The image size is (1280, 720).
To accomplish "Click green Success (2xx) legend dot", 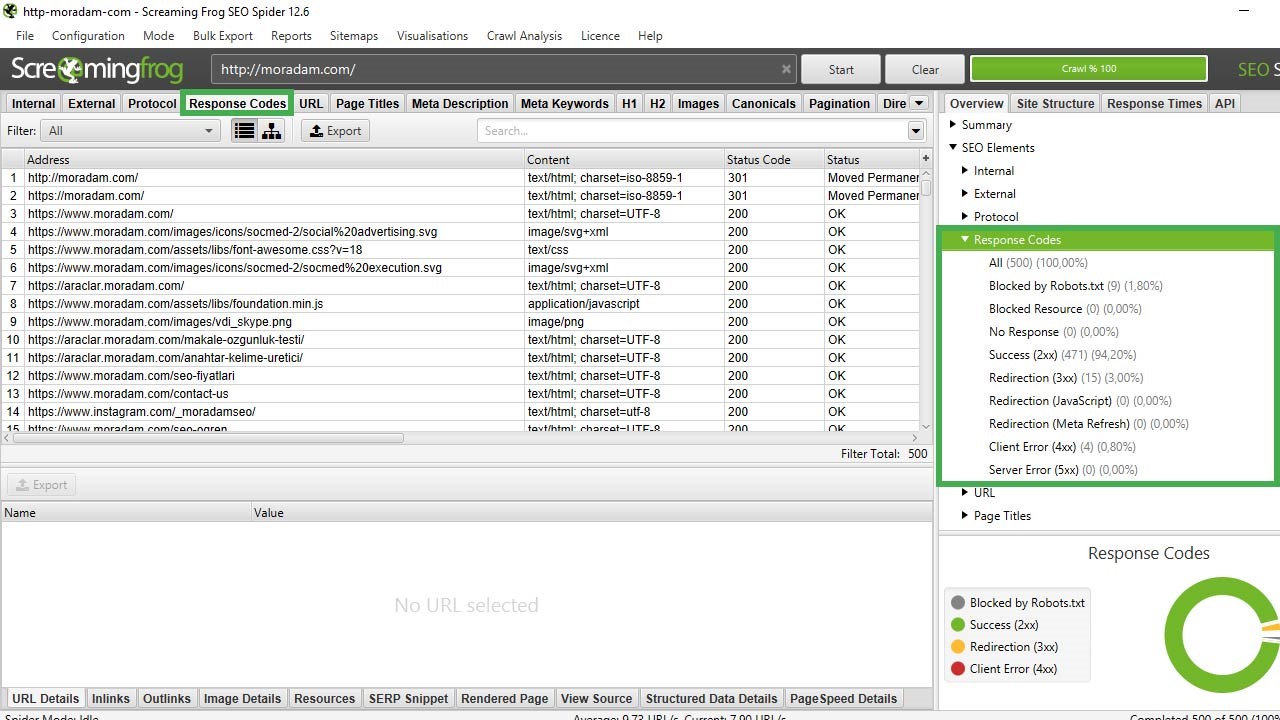I will [958, 625].
